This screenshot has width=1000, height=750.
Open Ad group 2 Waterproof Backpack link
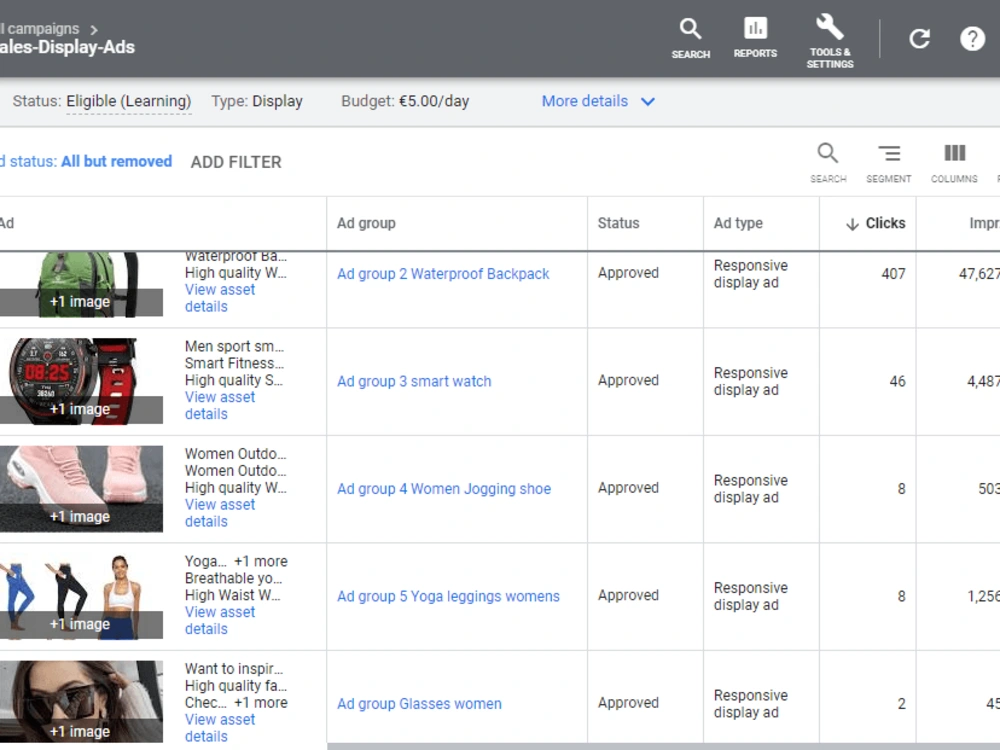(443, 274)
